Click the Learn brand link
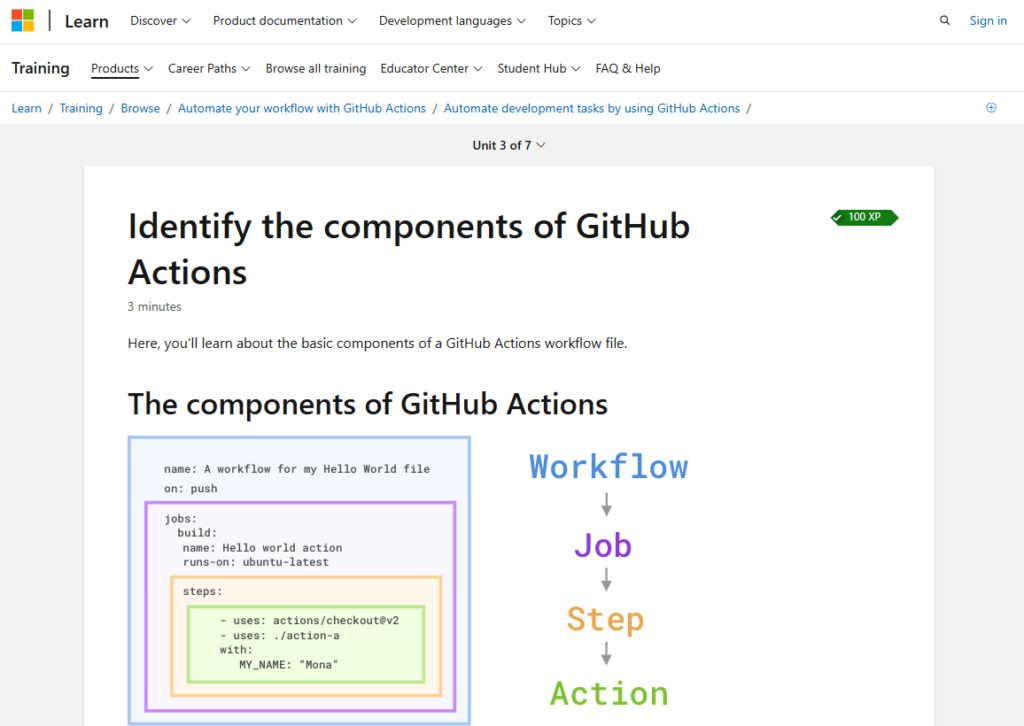The height and width of the screenshot is (726, 1024). [86, 22]
